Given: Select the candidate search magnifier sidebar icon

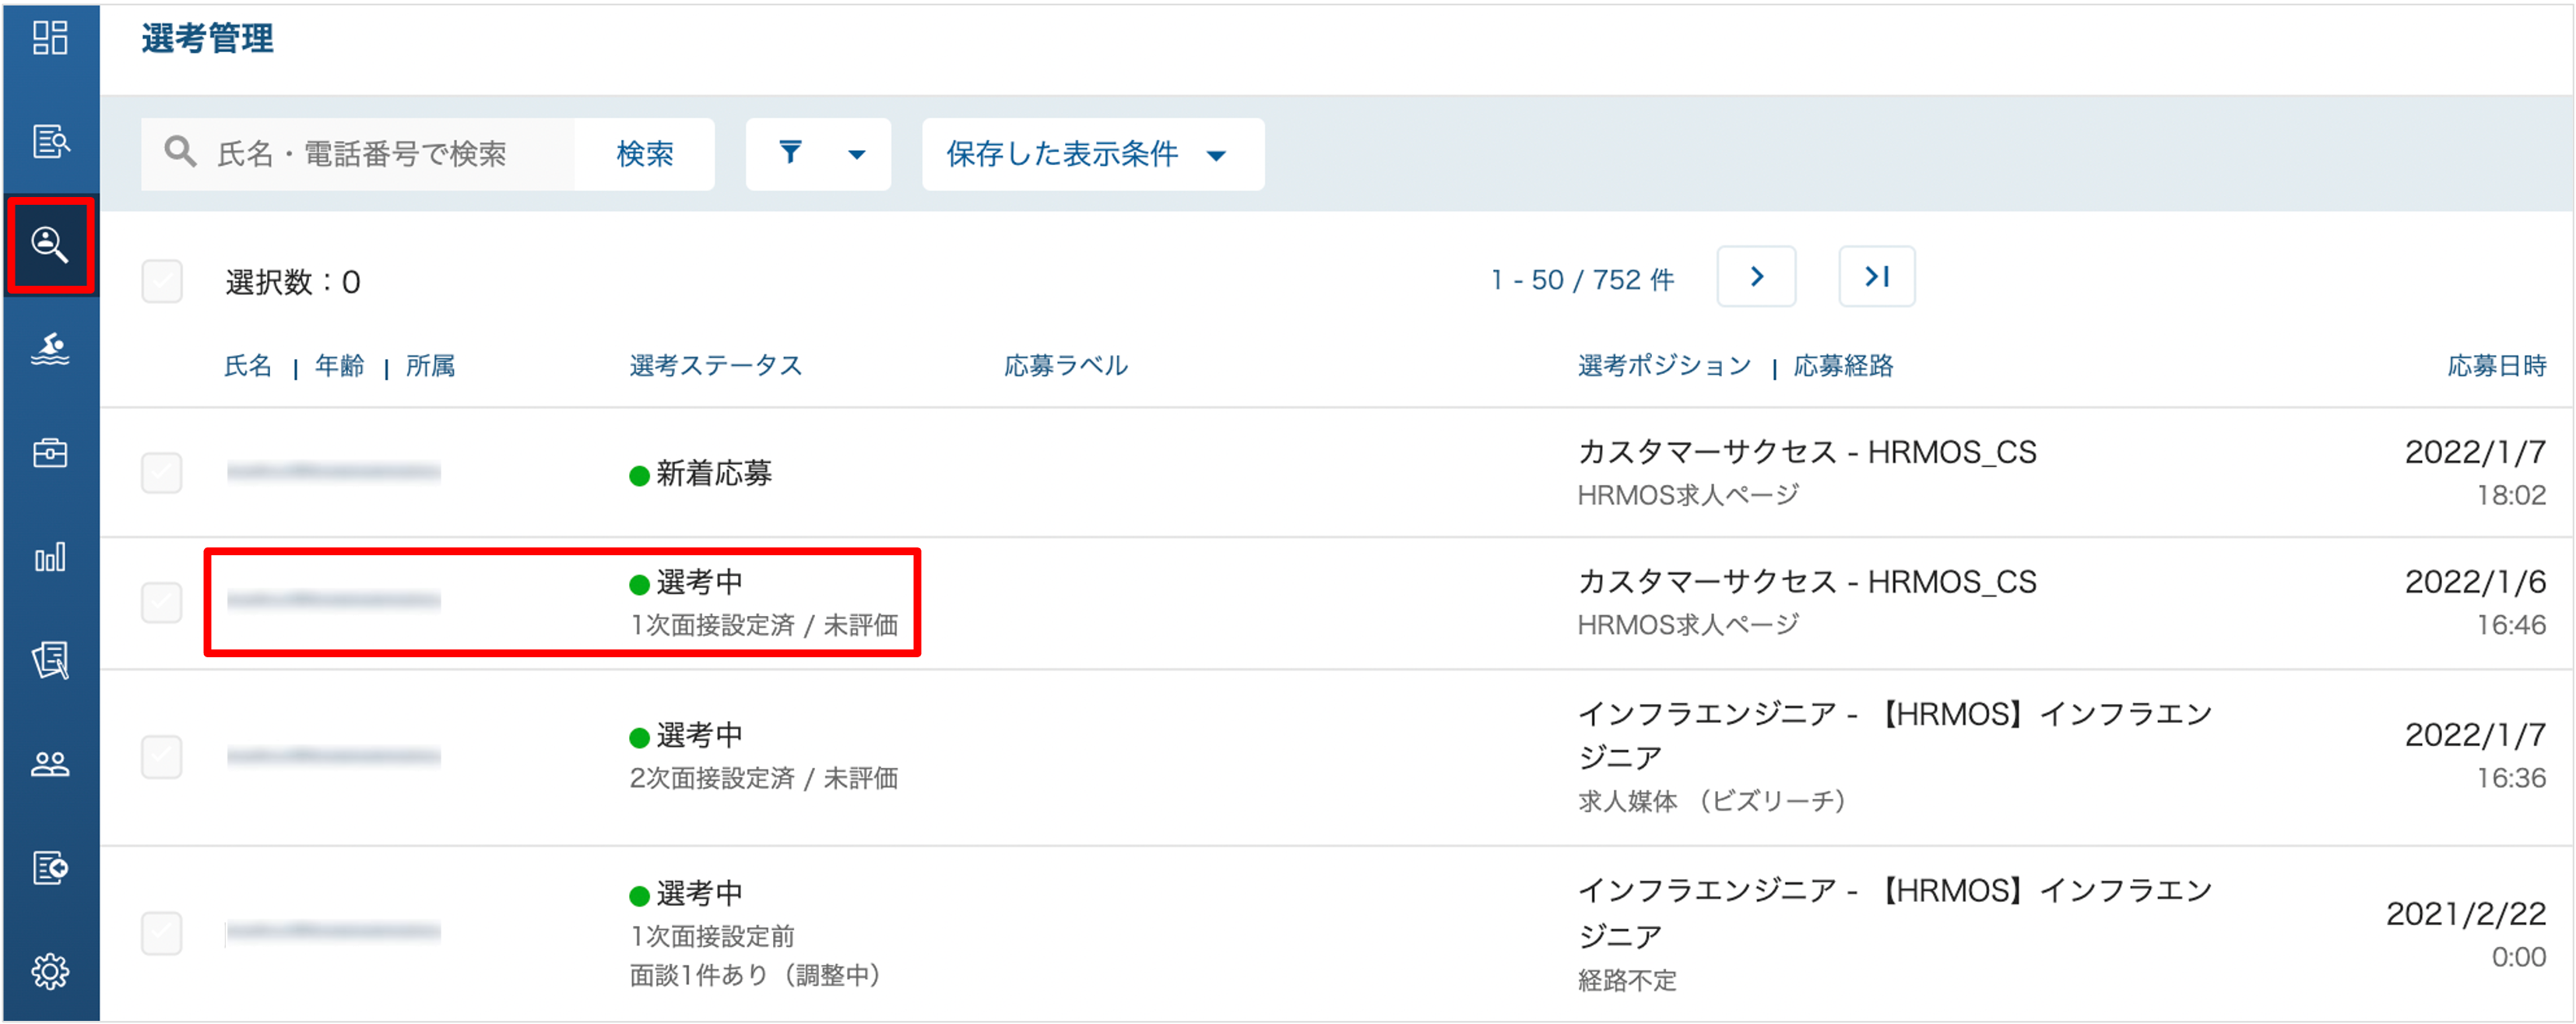Looking at the screenshot, I should 49,245.
